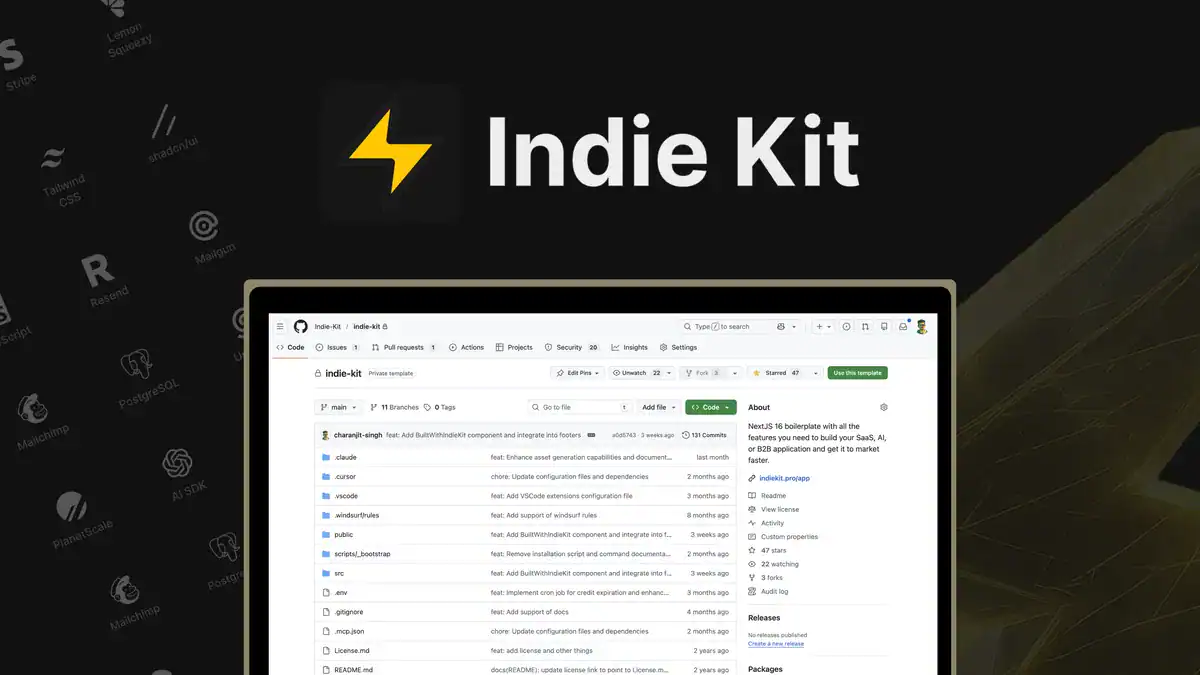The width and height of the screenshot is (1200, 675).
Task: Click the Create a new release link
Action: click(776, 644)
